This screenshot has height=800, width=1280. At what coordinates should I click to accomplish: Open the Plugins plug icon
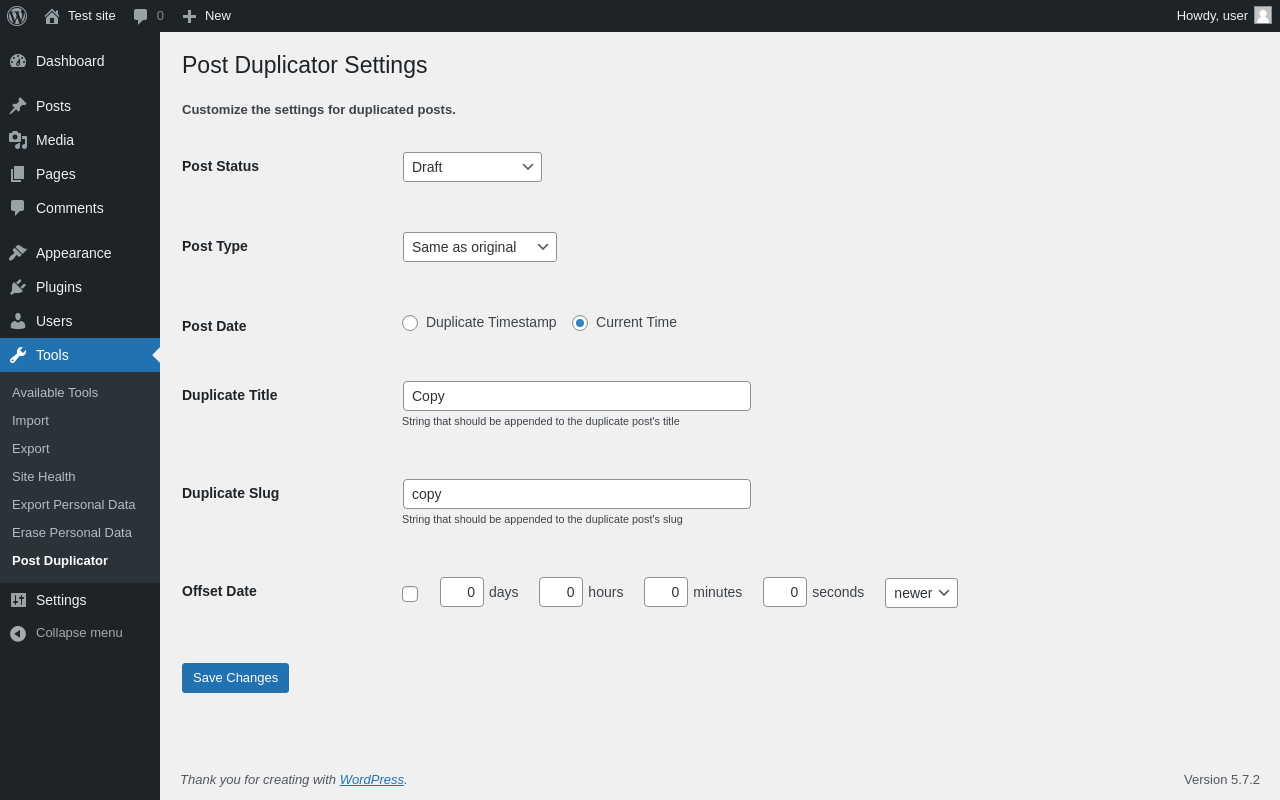(18, 287)
